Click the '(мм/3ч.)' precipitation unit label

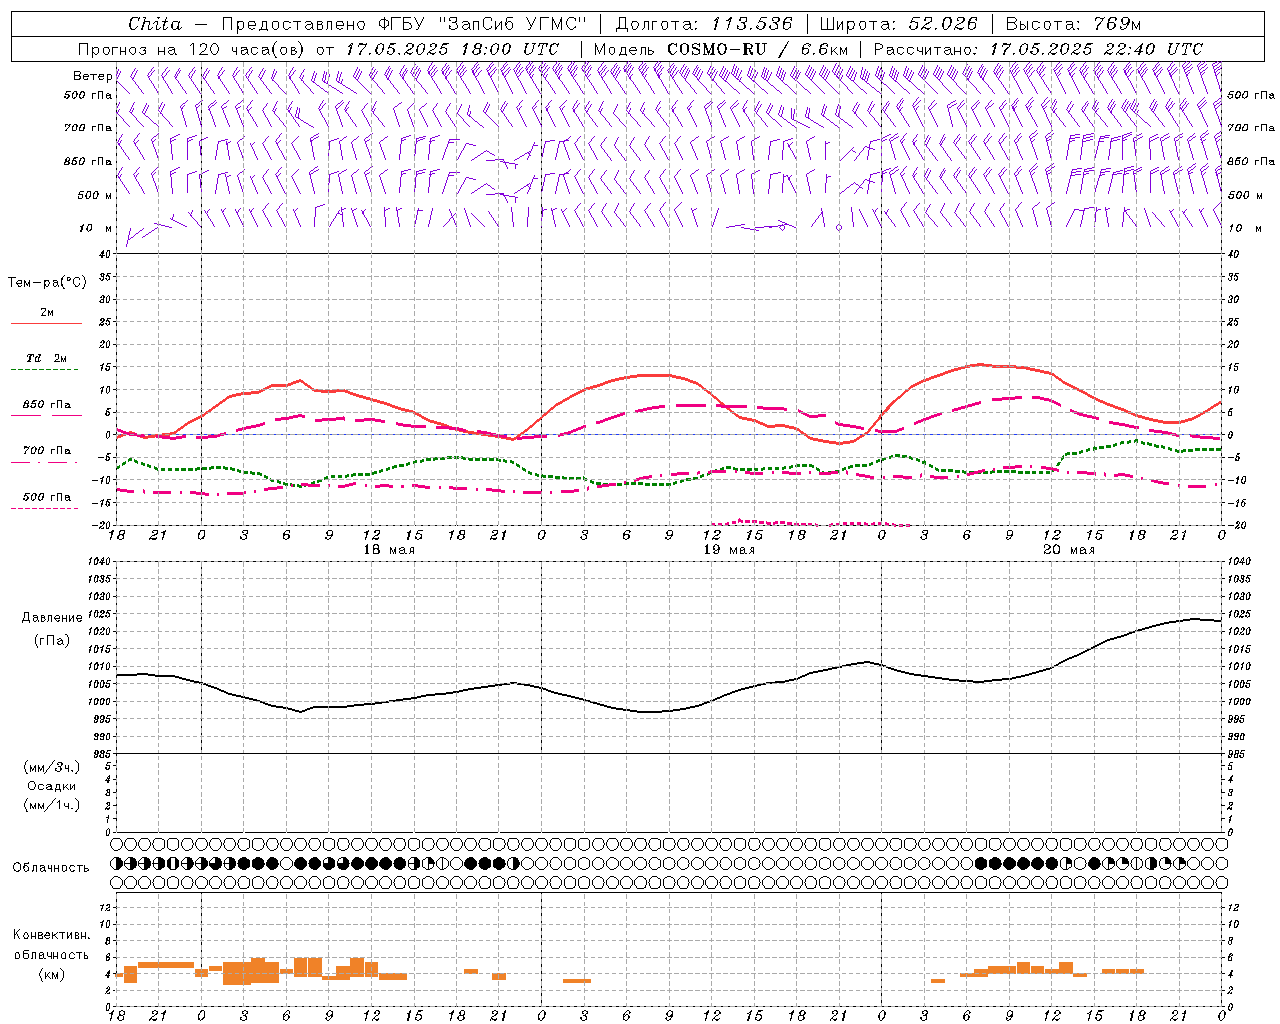tap(52, 767)
